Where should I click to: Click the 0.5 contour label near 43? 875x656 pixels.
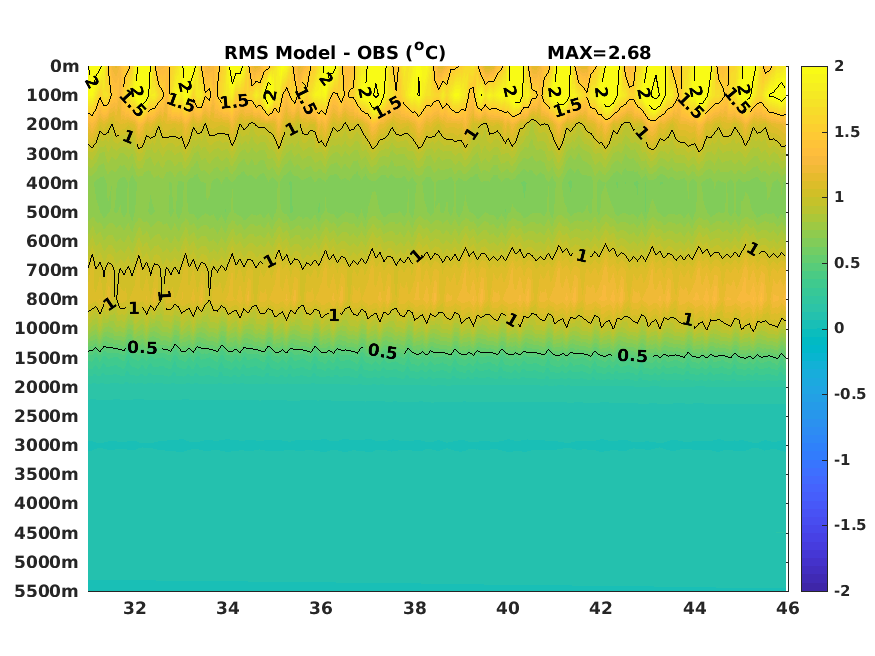pyautogui.click(x=632, y=355)
